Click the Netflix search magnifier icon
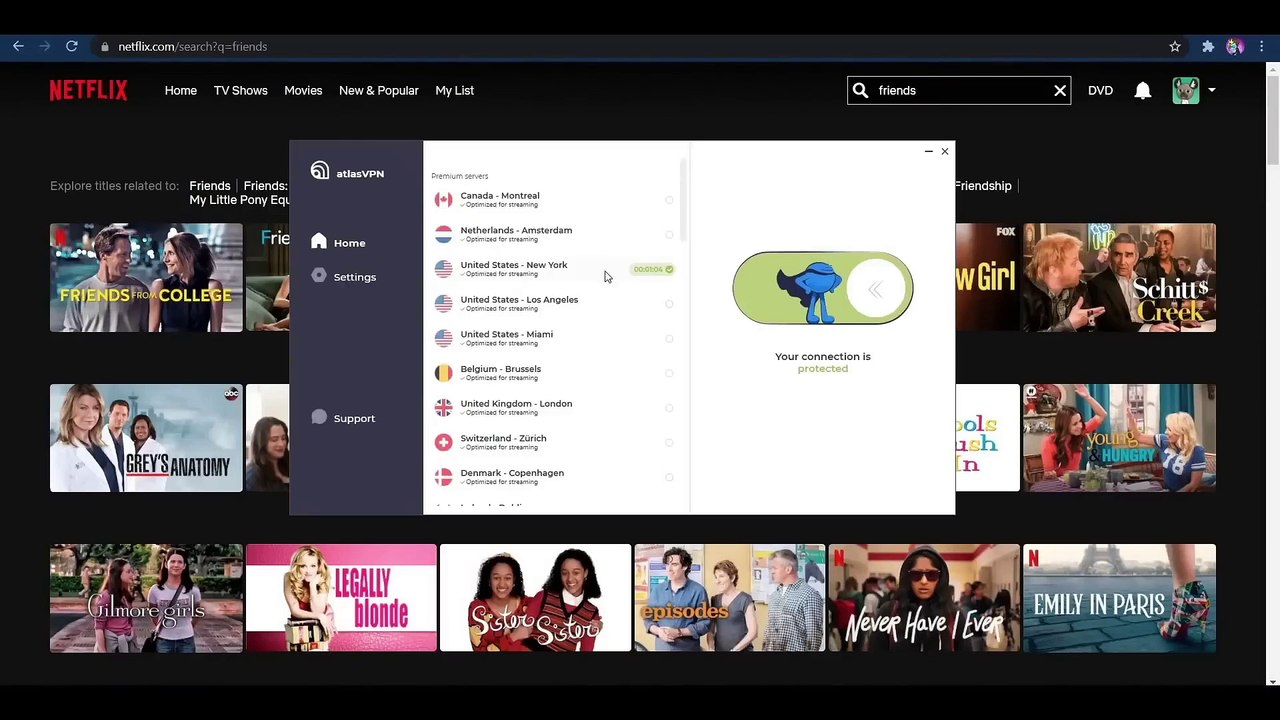 click(x=860, y=90)
